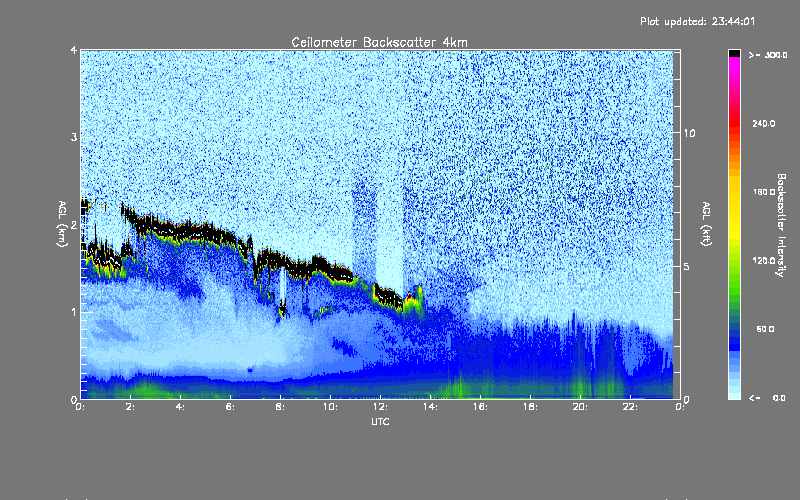Click the '60.0' colorbar value

(765, 329)
